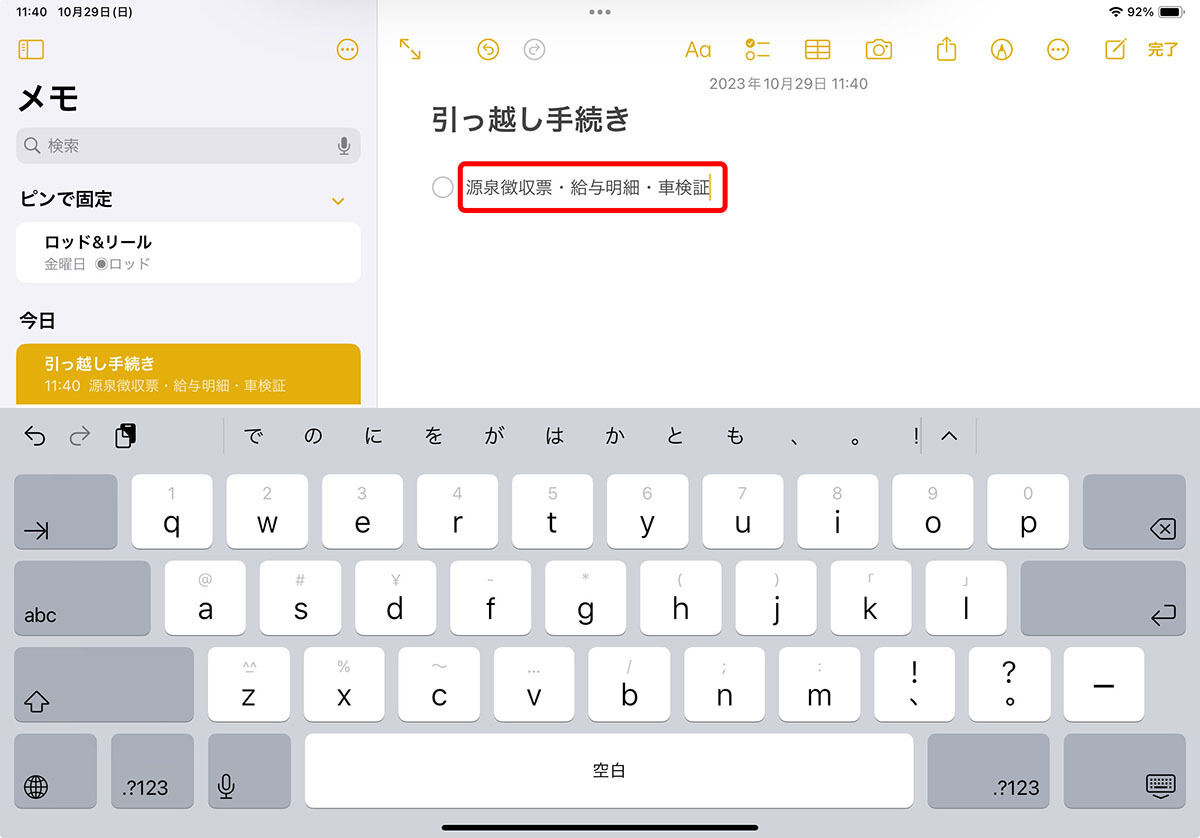Choose the が suggestion

click(494, 436)
